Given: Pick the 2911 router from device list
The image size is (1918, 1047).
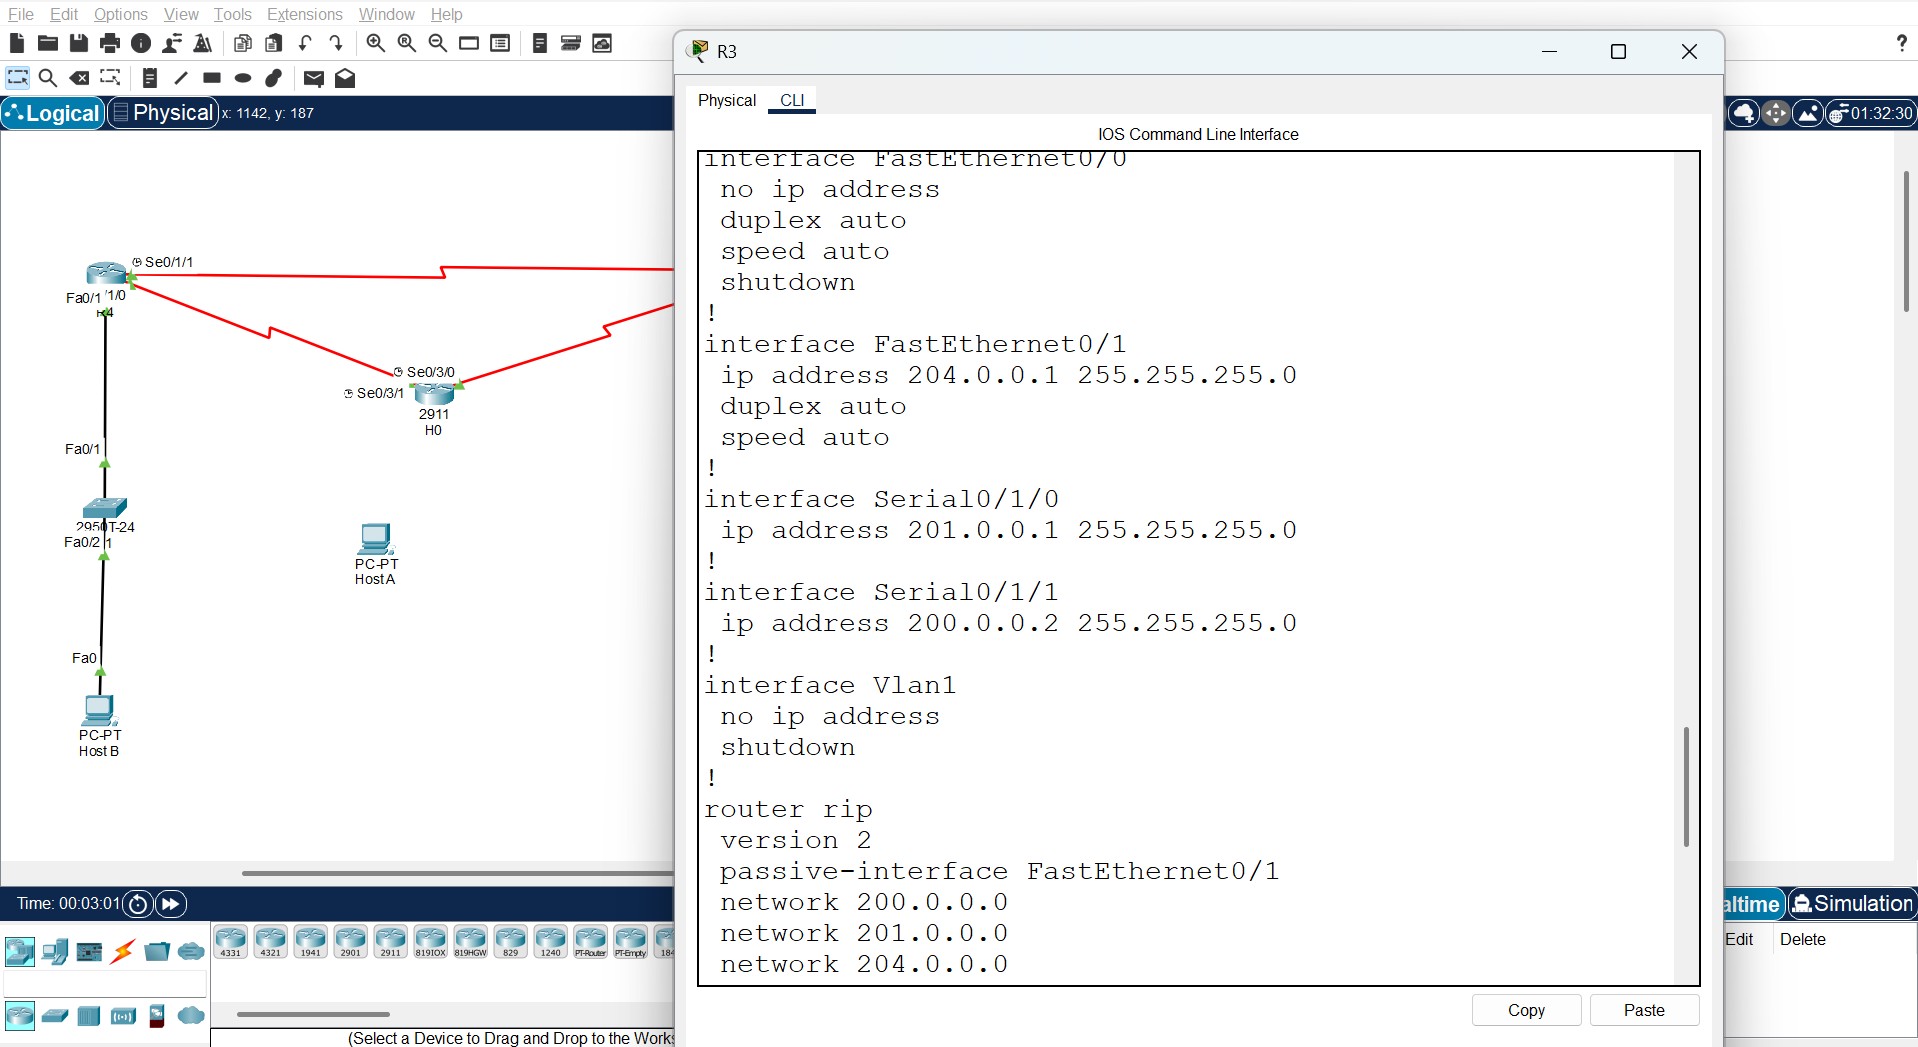Looking at the screenshot, I should [x=390, y=941].
